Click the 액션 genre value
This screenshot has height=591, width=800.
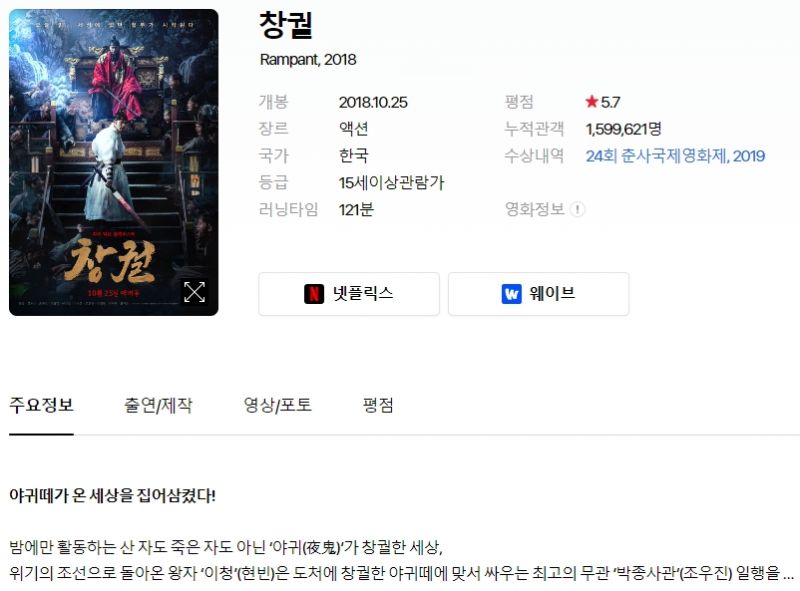coord(354,129)
